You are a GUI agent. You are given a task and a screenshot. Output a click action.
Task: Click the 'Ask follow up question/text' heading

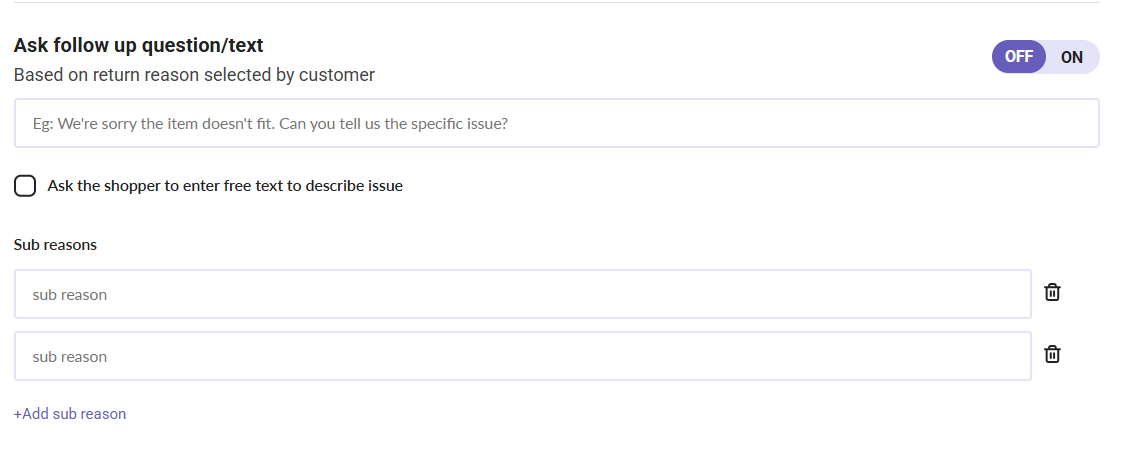click(138, 45)
